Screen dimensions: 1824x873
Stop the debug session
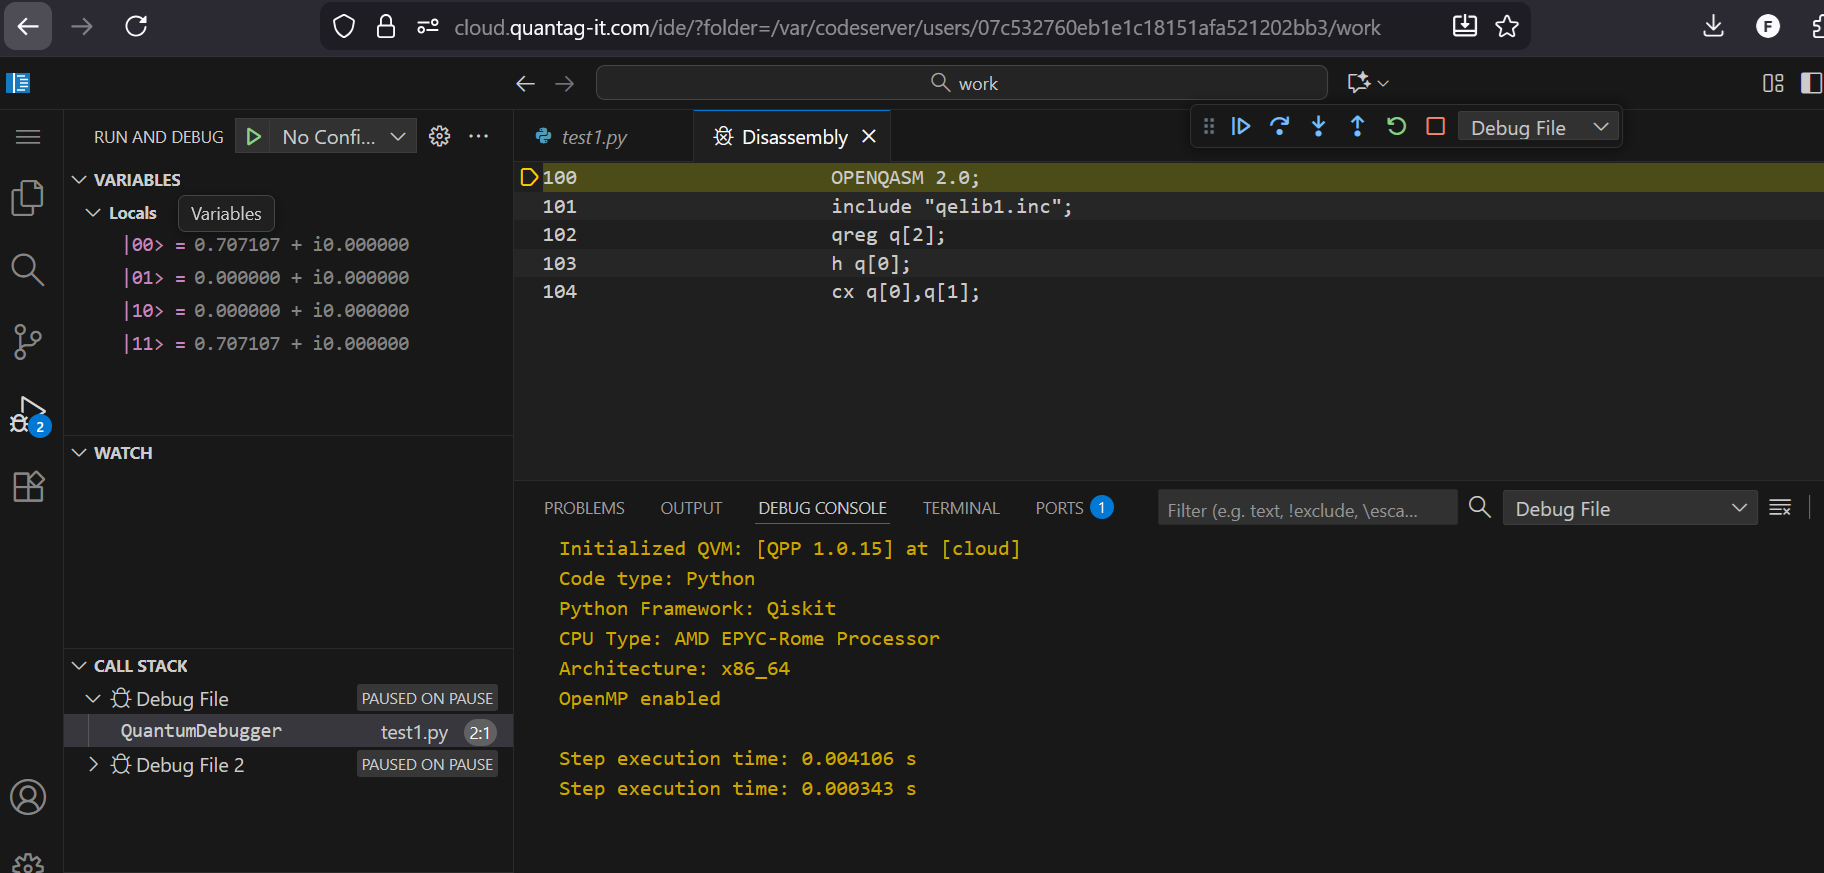(1435, 127)
